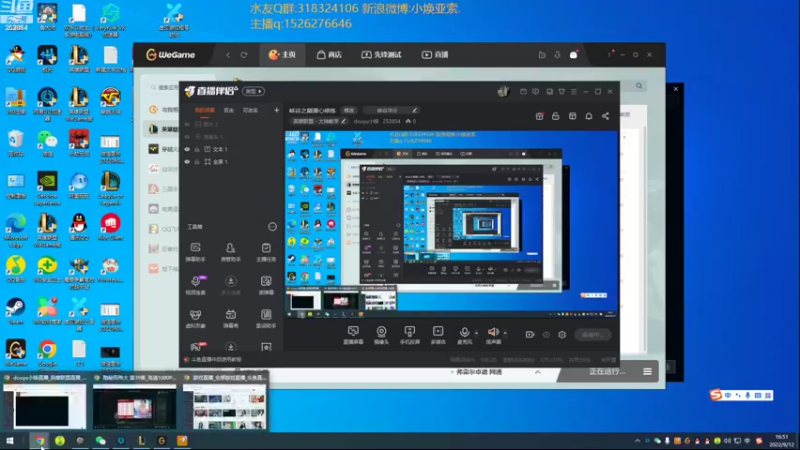Click the record video icon
Image resolution: width=800 pixels, height=450 pixels.
[x=530, y=335]
